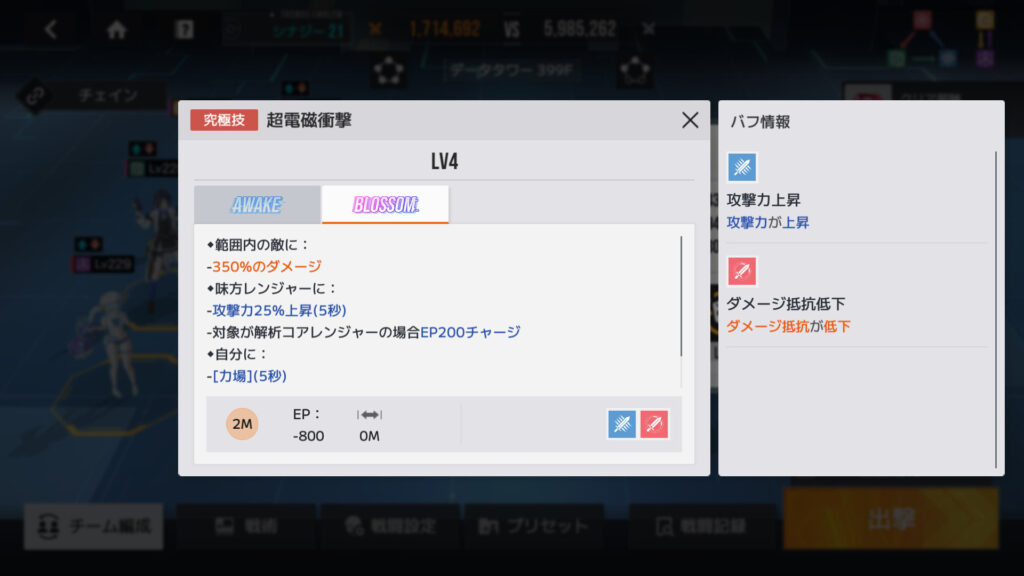Image resolution: width=1024 pixels, height=576 pixels.
Task: Click the 2M range circle indicator
Action: (242, 424)
